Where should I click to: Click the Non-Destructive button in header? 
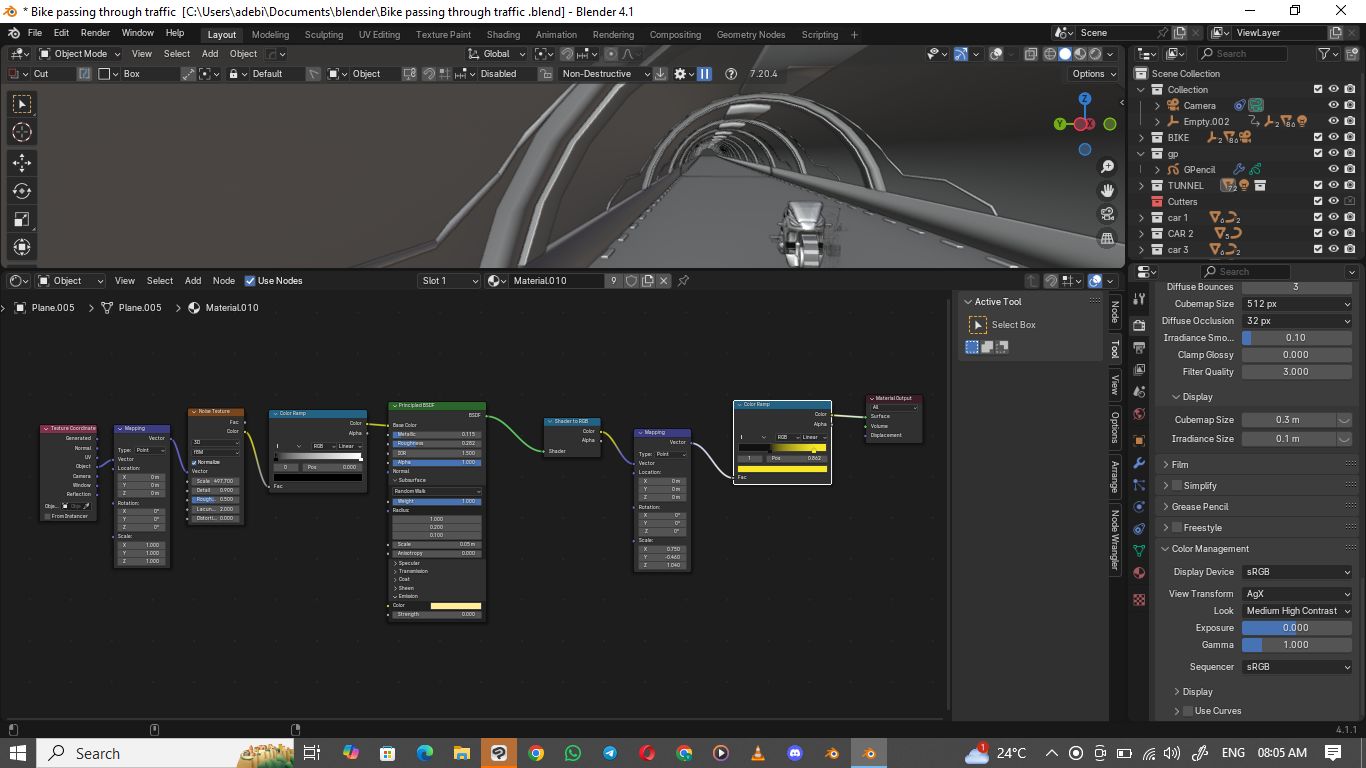click(x=604, y=74)
